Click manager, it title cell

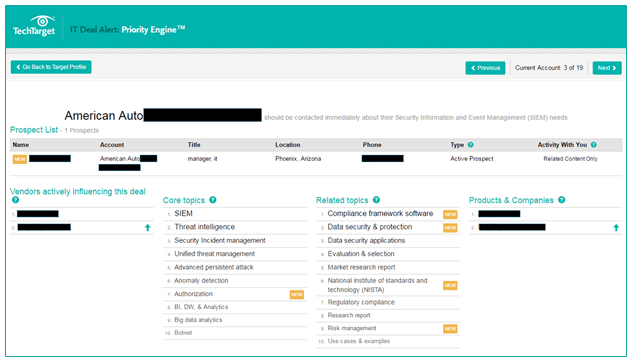(x=202, y=159)
